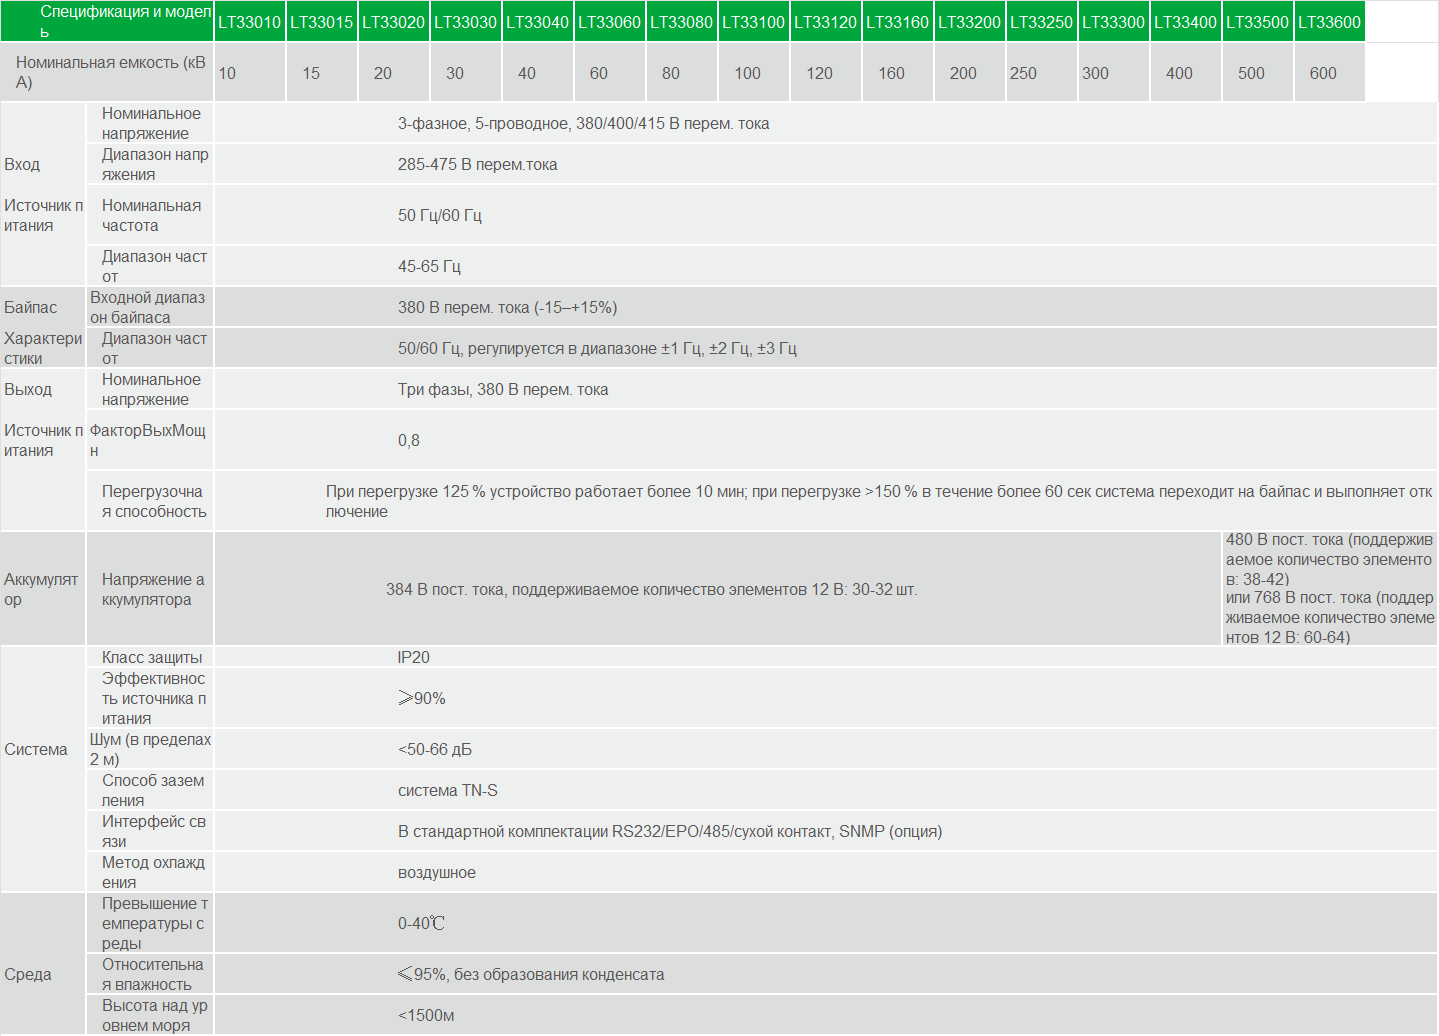Image resolution: width=1439 pixels, height=1036 pixels.
Task: Select the "<1500м" altitude value
Action: [426, 1016]
